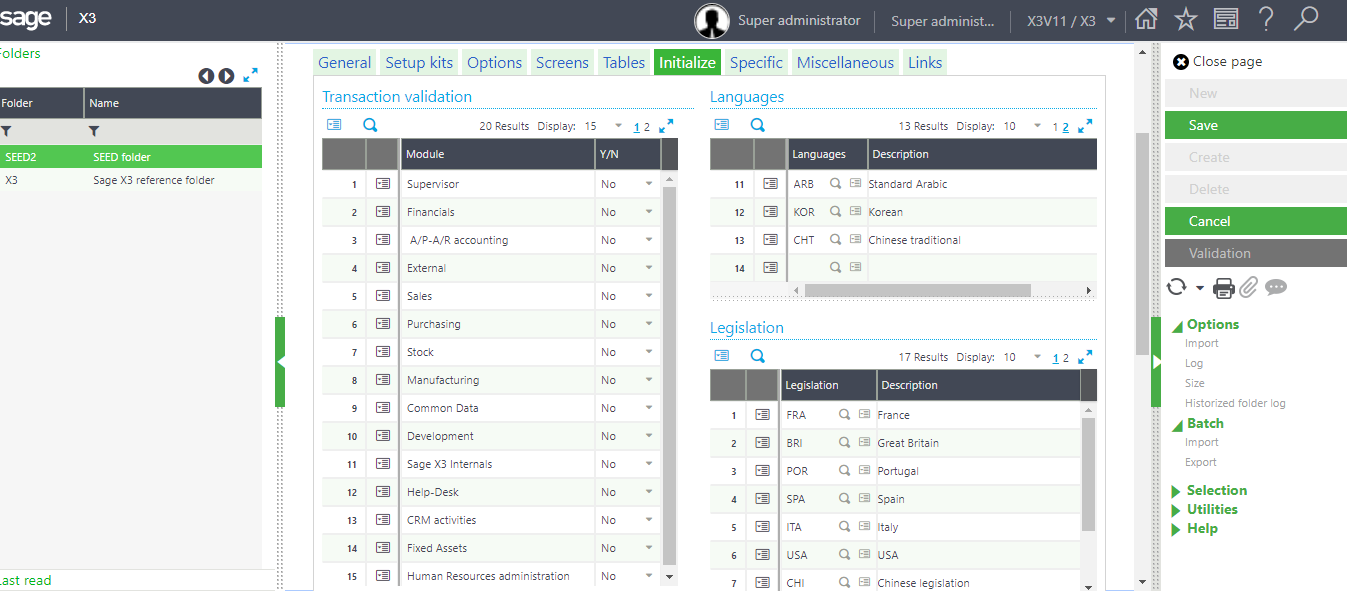
Task: Expand the Transaction validation grid to full screen
Action: tap(666, 126)
